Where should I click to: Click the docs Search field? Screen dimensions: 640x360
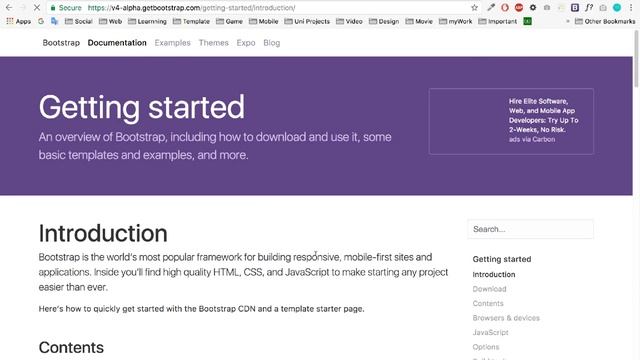(x=530, y=229)
